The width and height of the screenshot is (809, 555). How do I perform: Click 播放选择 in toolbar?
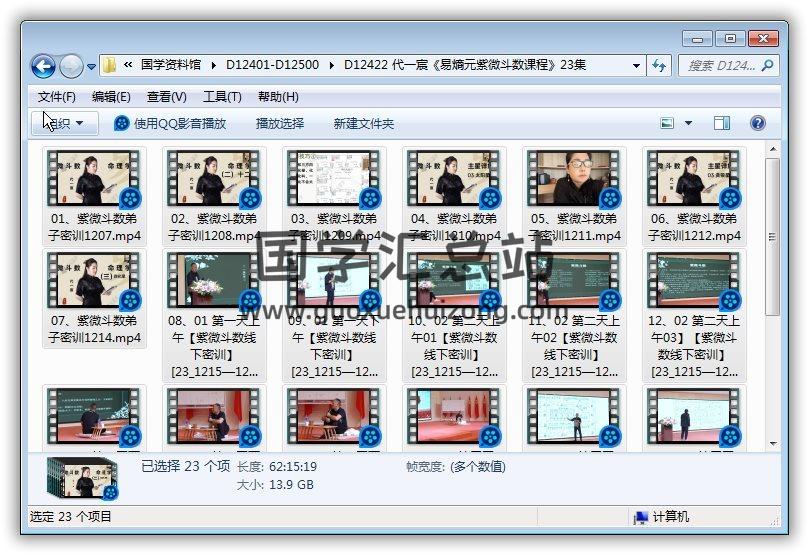point(280,123)
